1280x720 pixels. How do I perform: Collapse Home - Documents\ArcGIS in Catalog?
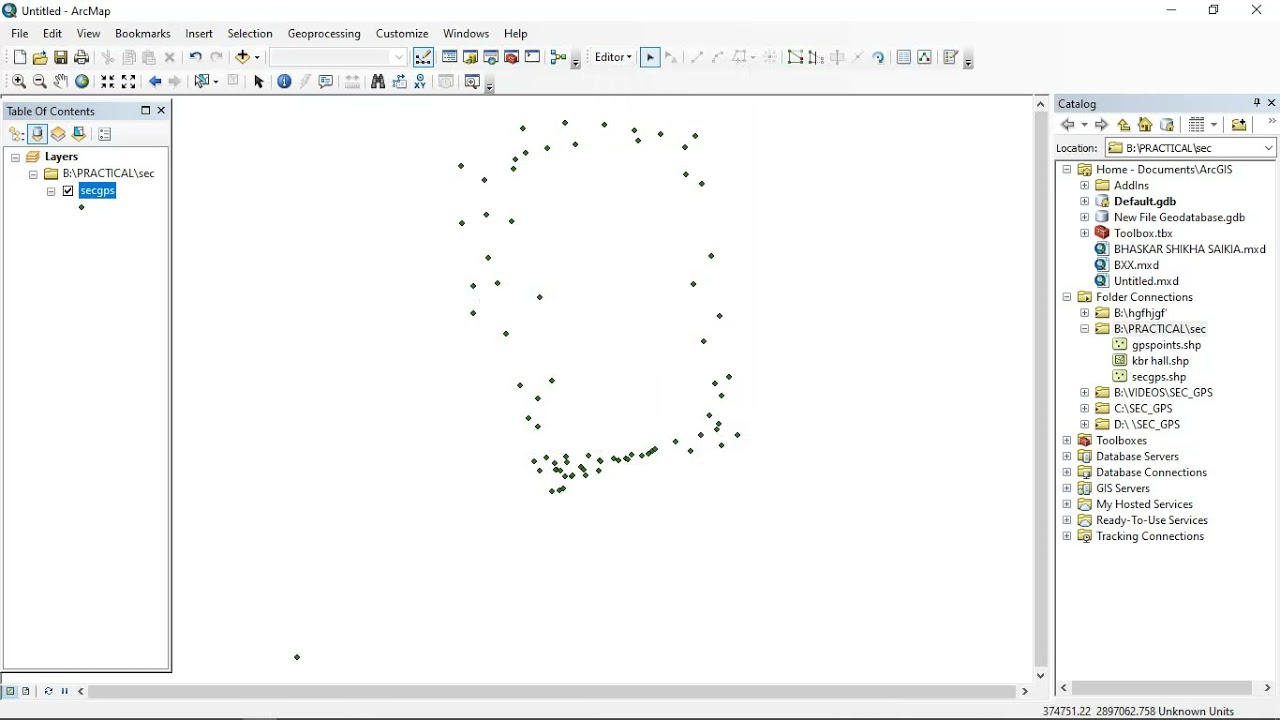click(x=1067, y=170)
